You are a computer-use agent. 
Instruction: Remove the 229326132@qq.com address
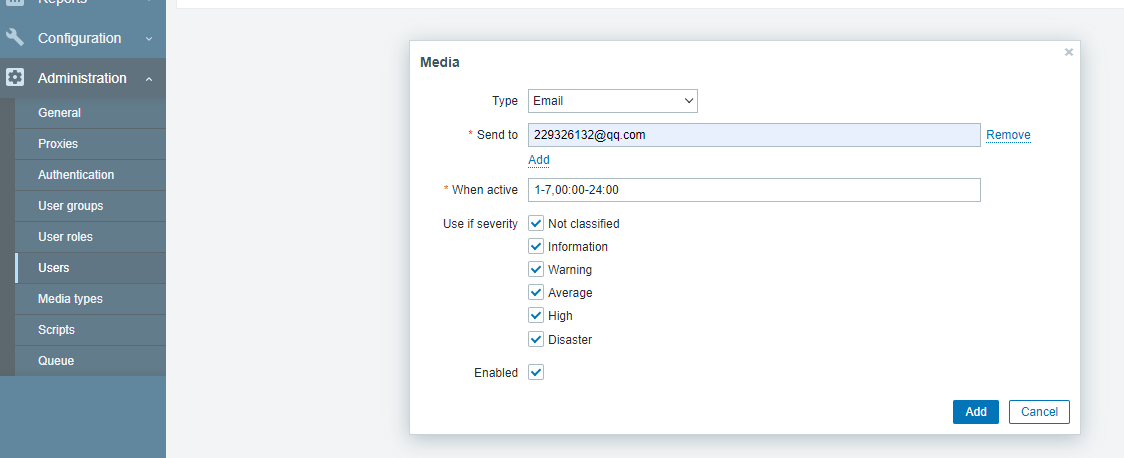pos(1008,135)
